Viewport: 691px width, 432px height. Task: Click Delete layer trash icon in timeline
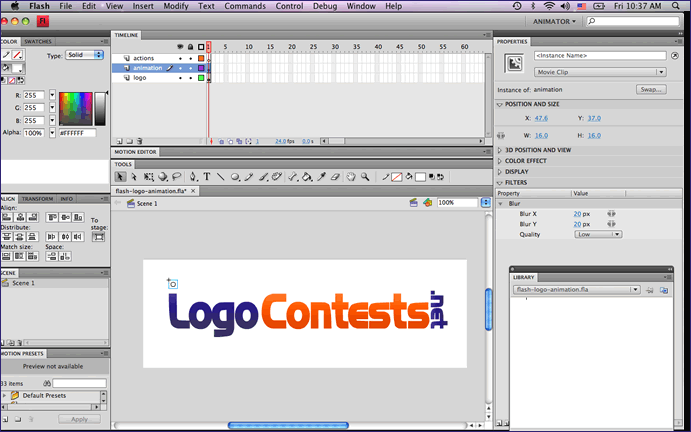click(139, 142)
